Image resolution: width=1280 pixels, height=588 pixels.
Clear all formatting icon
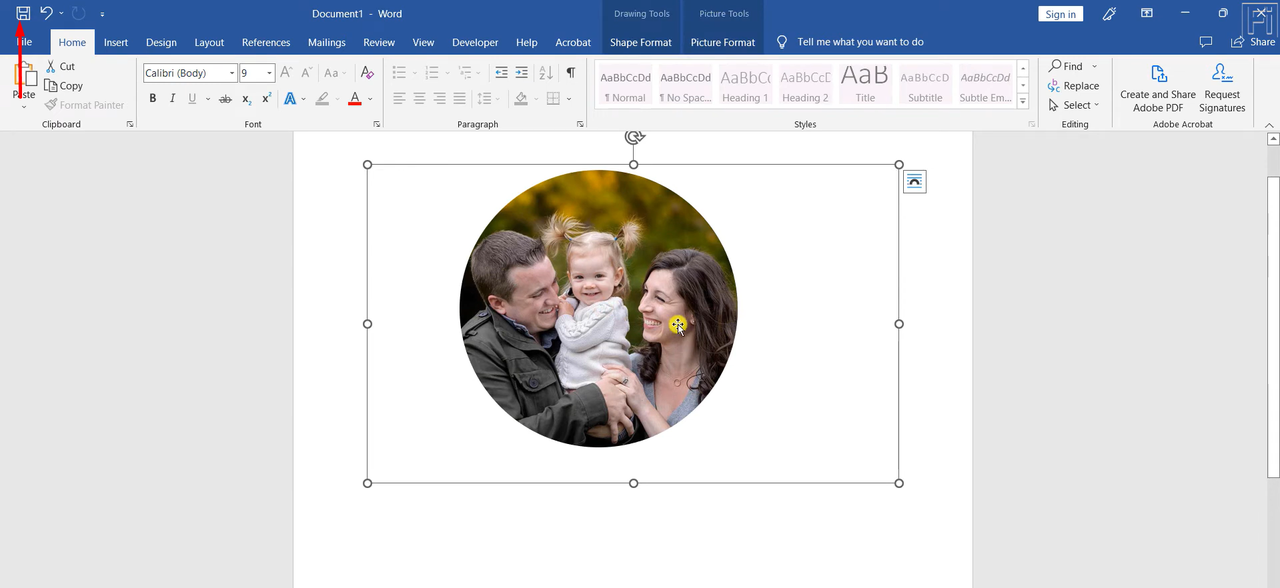click(x=367, y=72)
